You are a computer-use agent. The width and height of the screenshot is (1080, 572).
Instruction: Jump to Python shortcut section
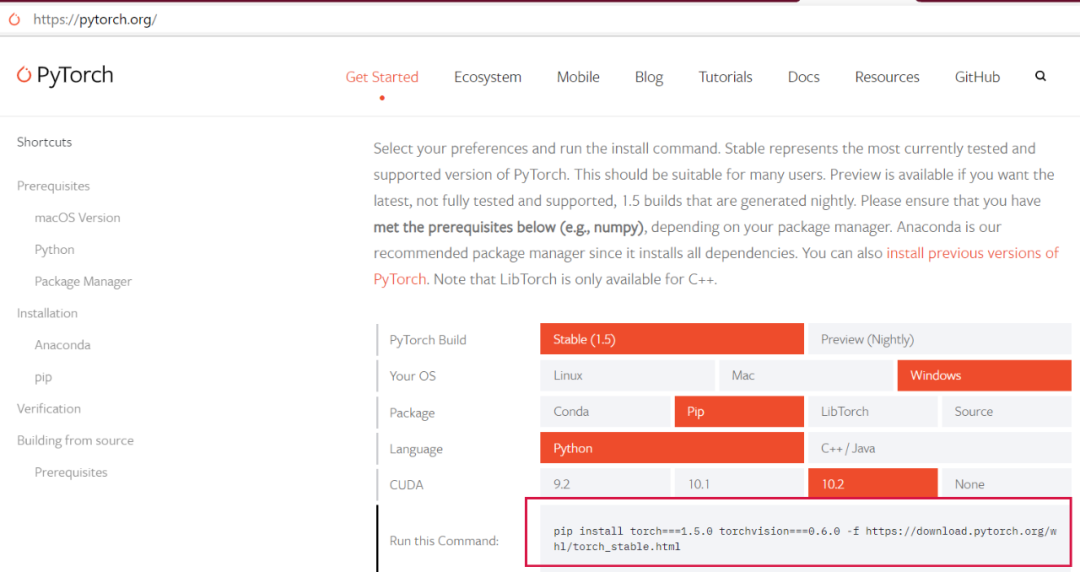[x=54, y=249]
